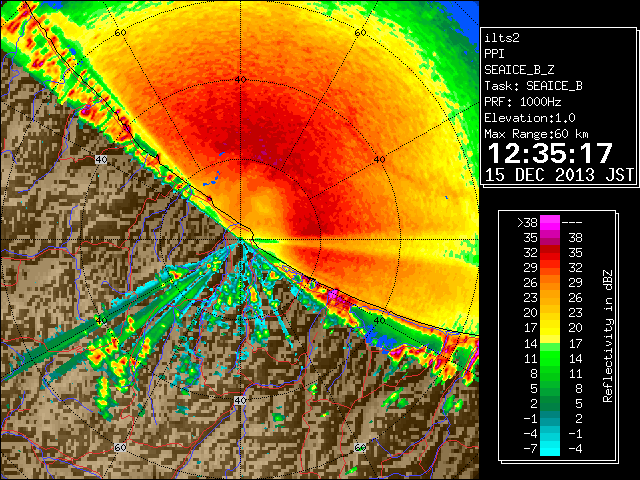Click the "60" range label in the upper-left of the map
Viewport: 640px width, 480px height.
click(120, 32)
